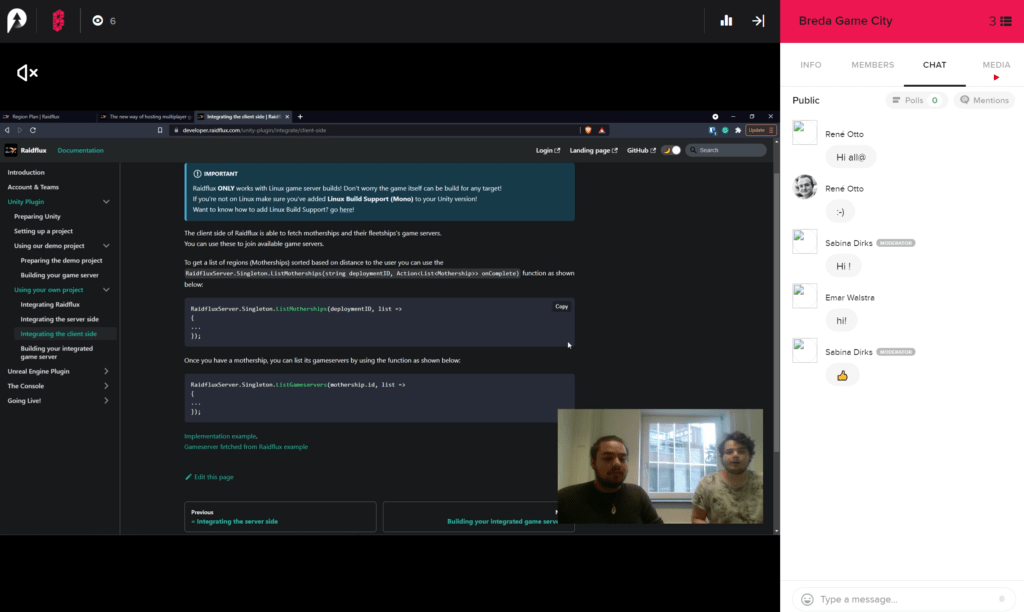The image size is (1024, 612).
Task: Reload the page in the browser
Action: (x=33, y=130)
